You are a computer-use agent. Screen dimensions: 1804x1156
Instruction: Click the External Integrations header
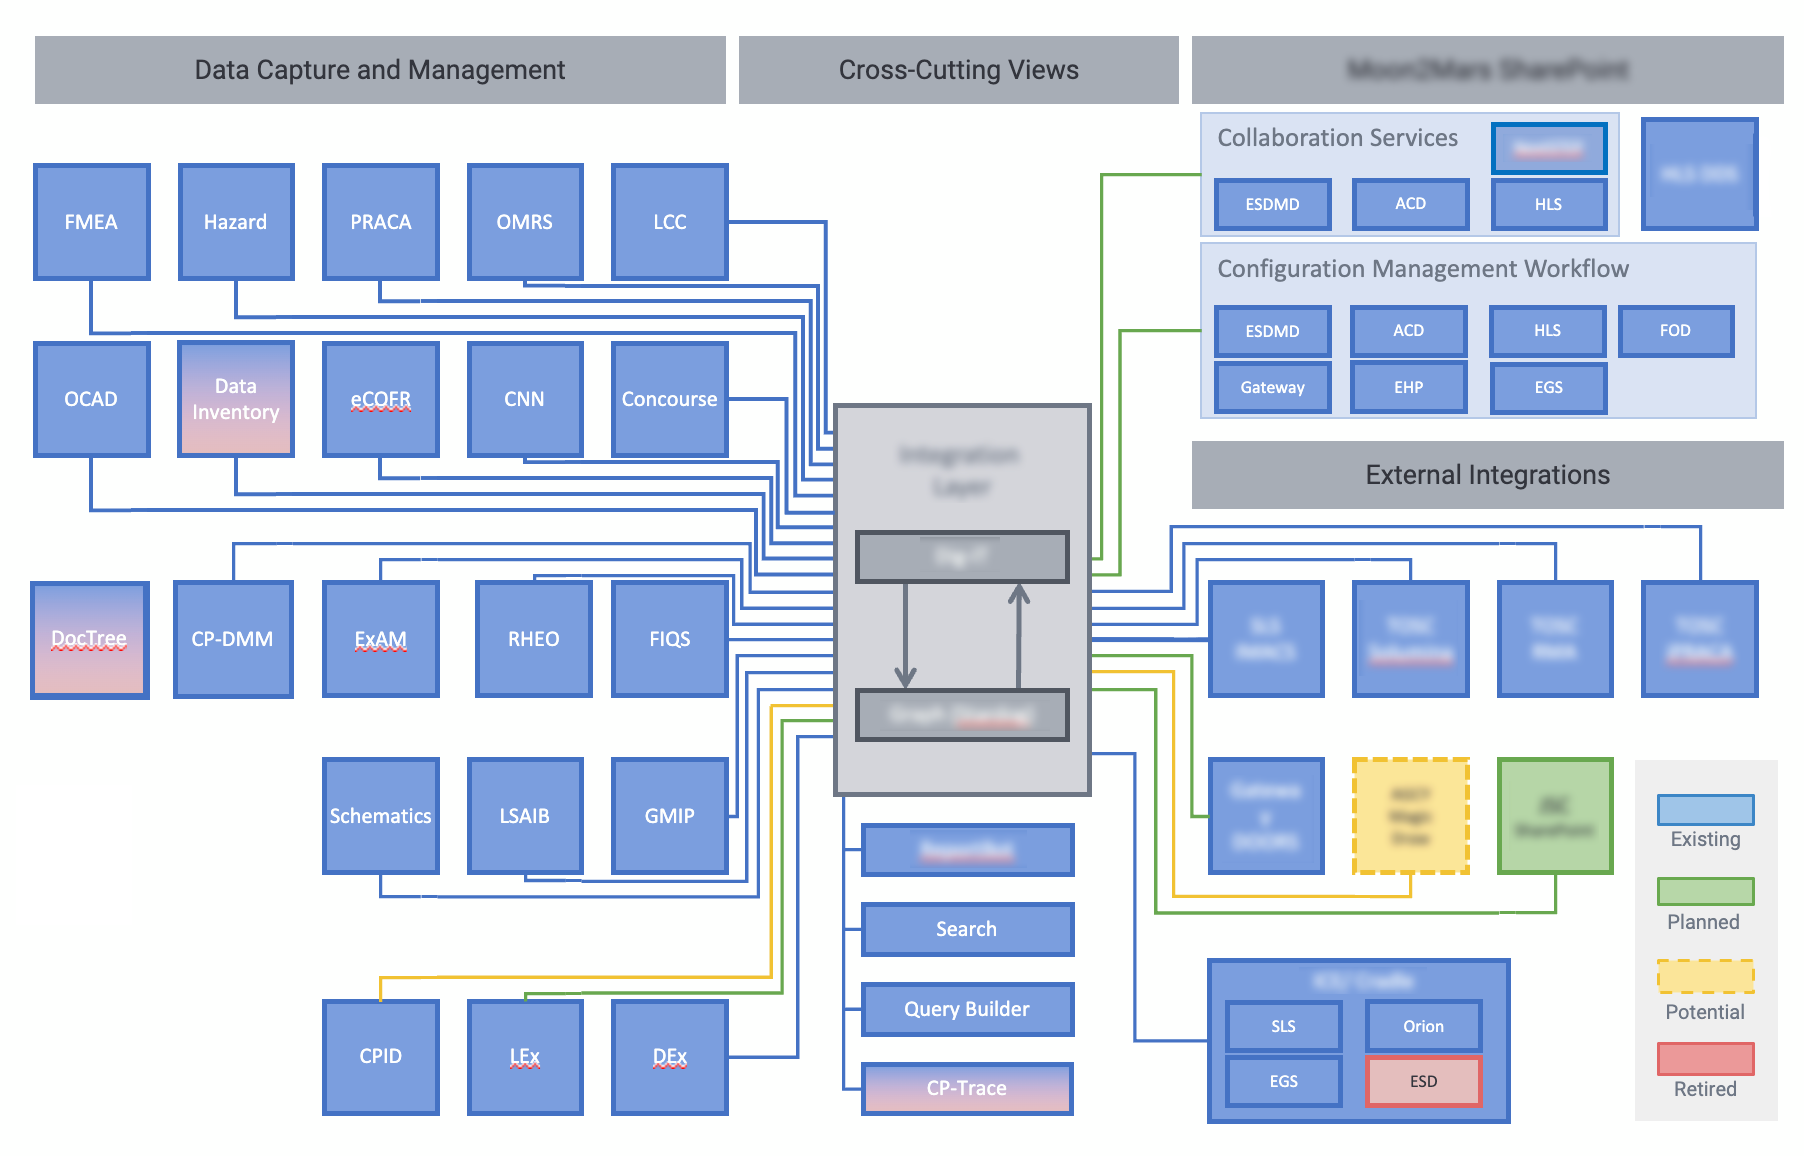coord(1487,475)
